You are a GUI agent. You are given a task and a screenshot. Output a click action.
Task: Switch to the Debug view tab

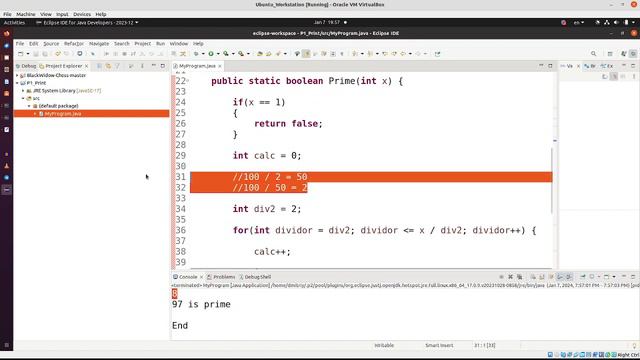[26, 66]
